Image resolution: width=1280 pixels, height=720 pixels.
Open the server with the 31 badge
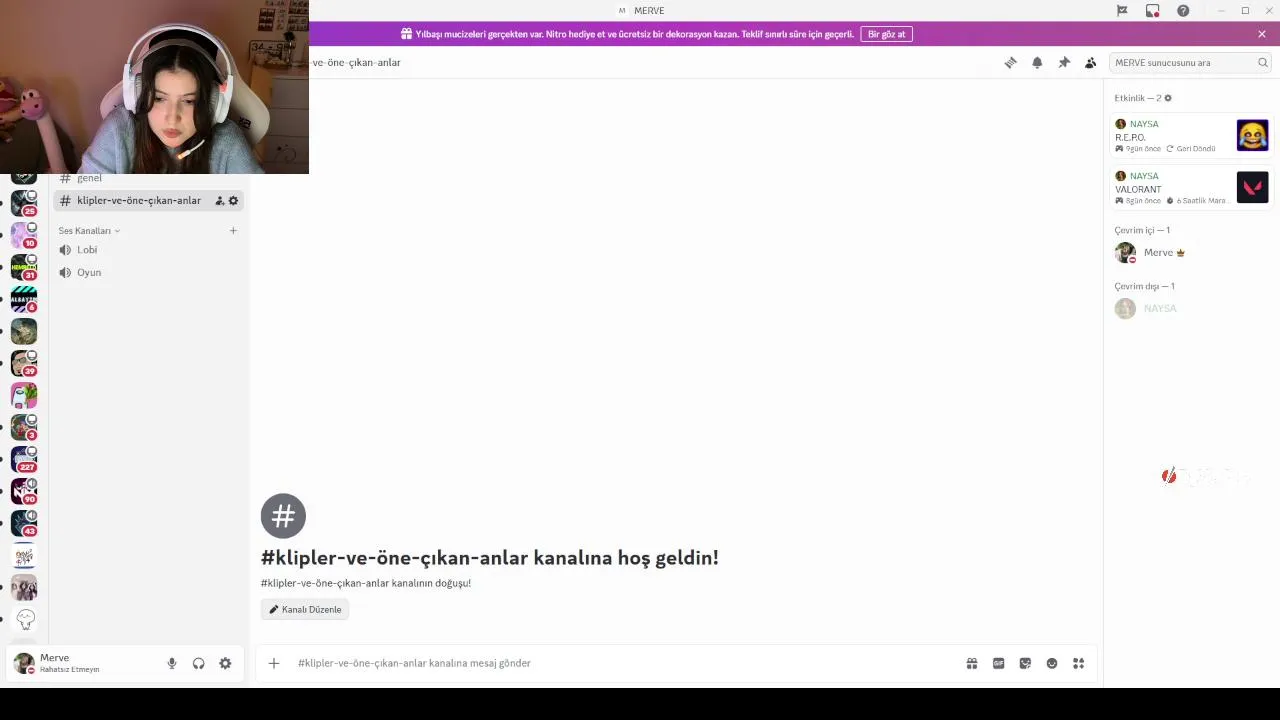coord(24,268)
